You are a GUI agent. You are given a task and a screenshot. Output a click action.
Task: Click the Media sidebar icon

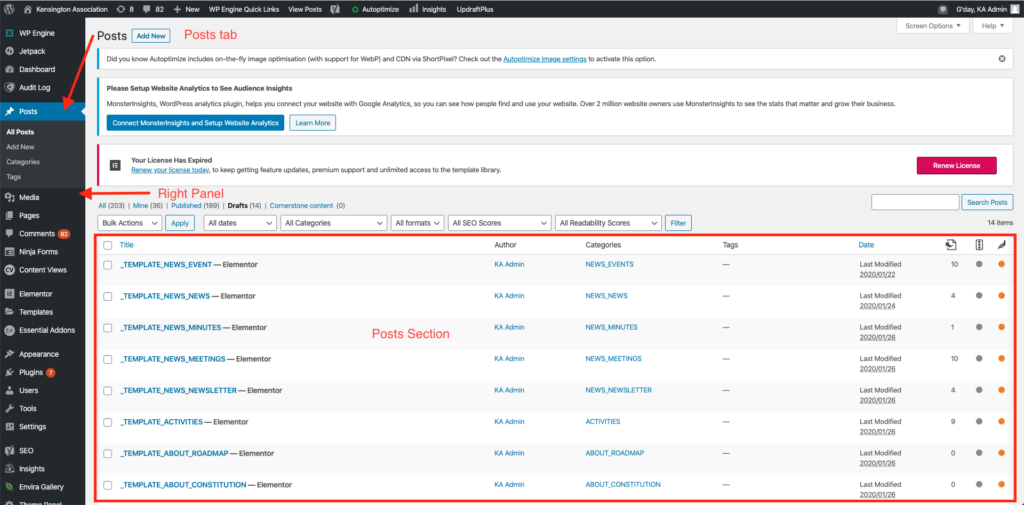pos(10,197)
